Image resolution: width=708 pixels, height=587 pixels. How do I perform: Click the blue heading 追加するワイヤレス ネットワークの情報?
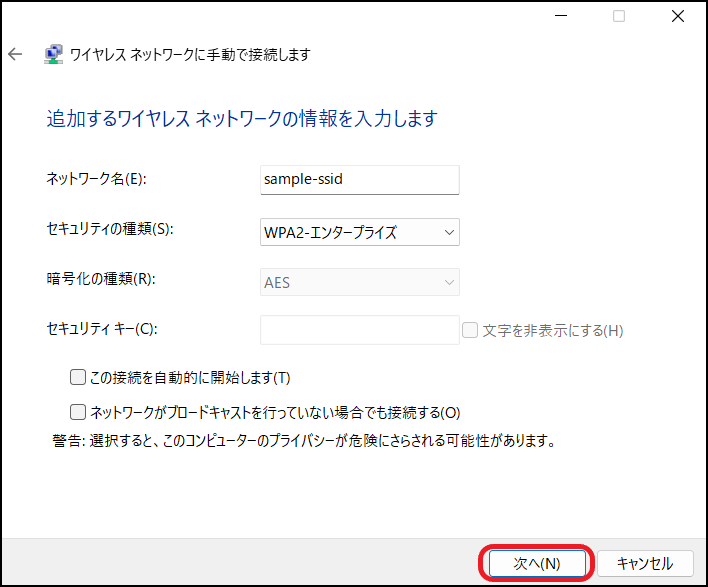coord(242,119)
